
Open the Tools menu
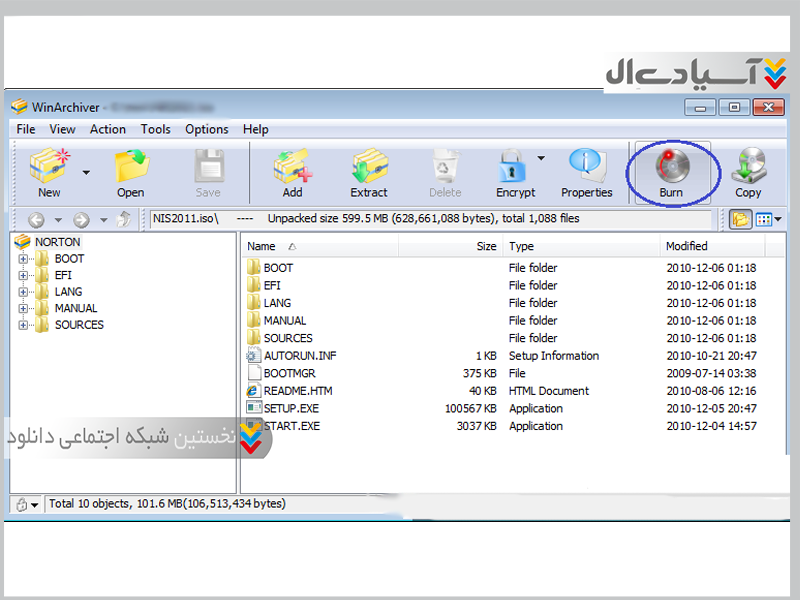tap(155, 129)
